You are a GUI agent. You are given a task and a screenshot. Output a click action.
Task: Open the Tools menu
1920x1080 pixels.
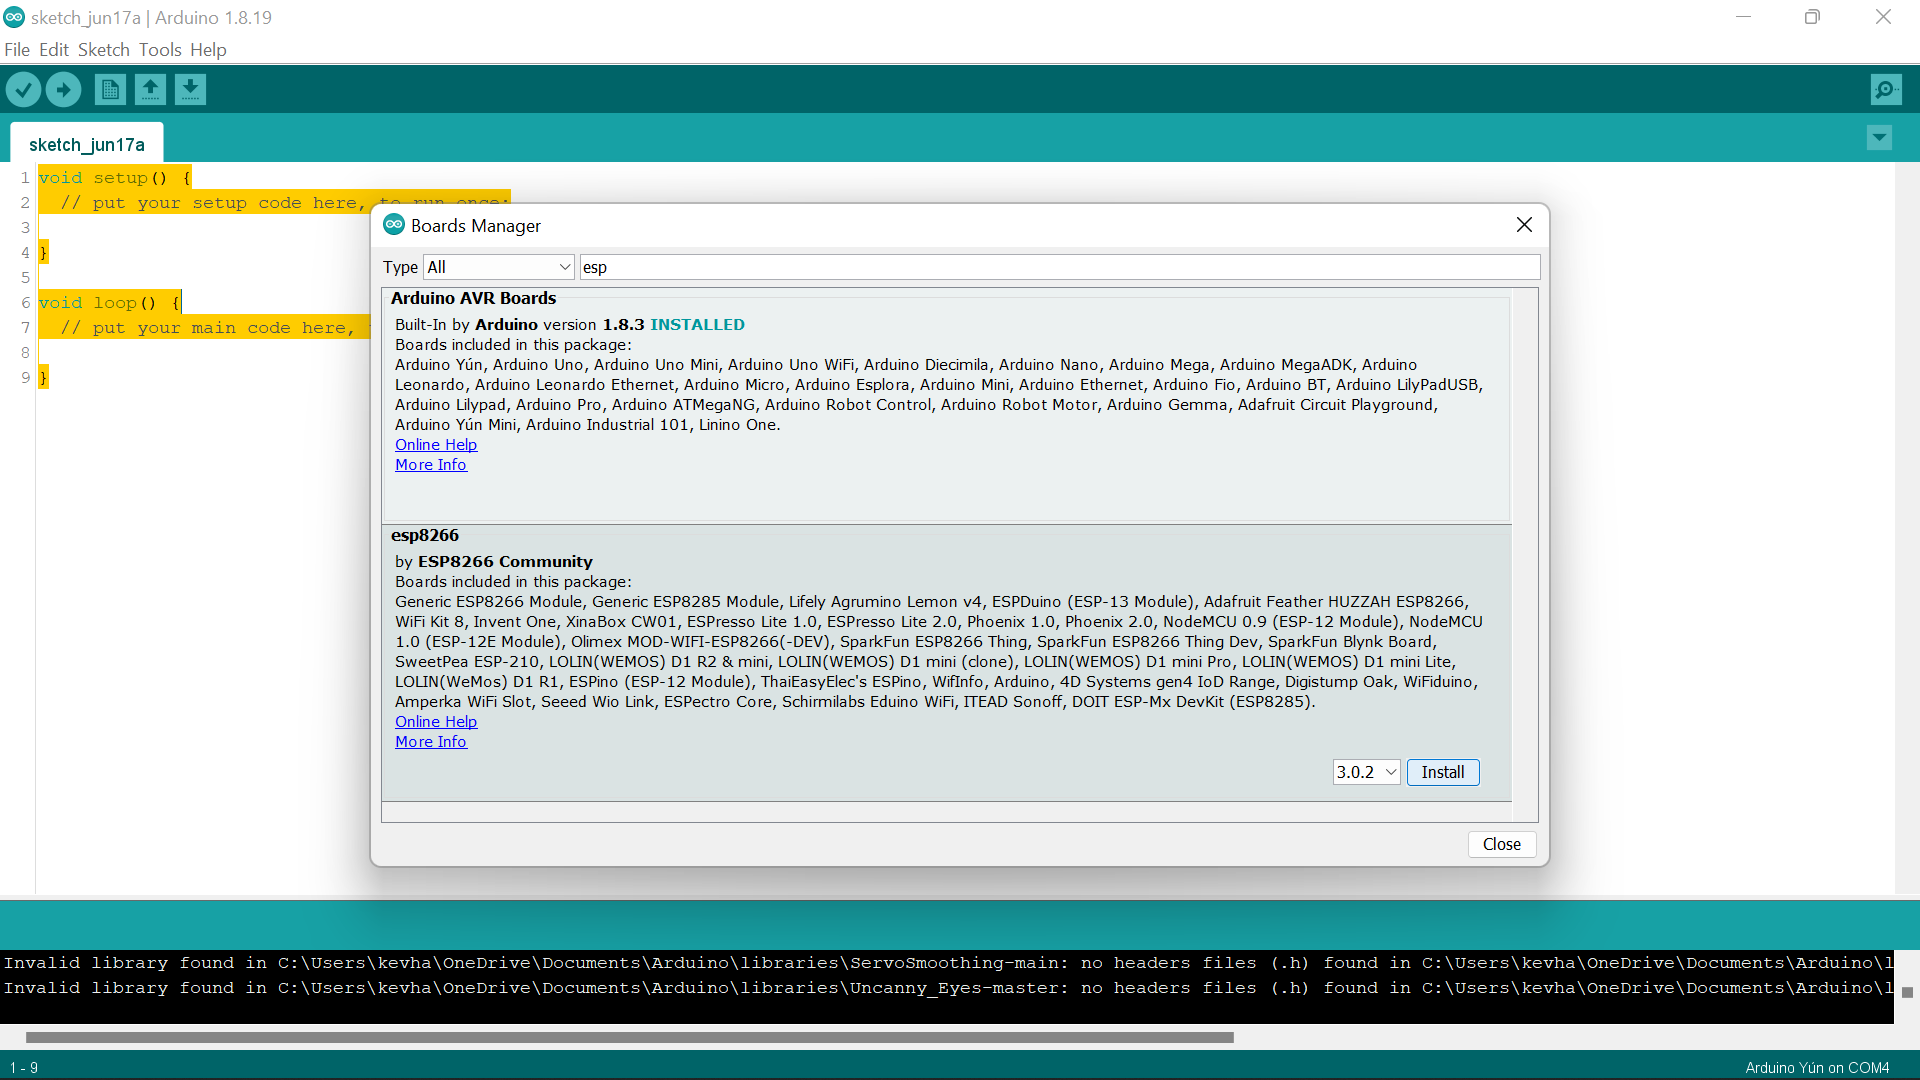click(x=160, y=50)
